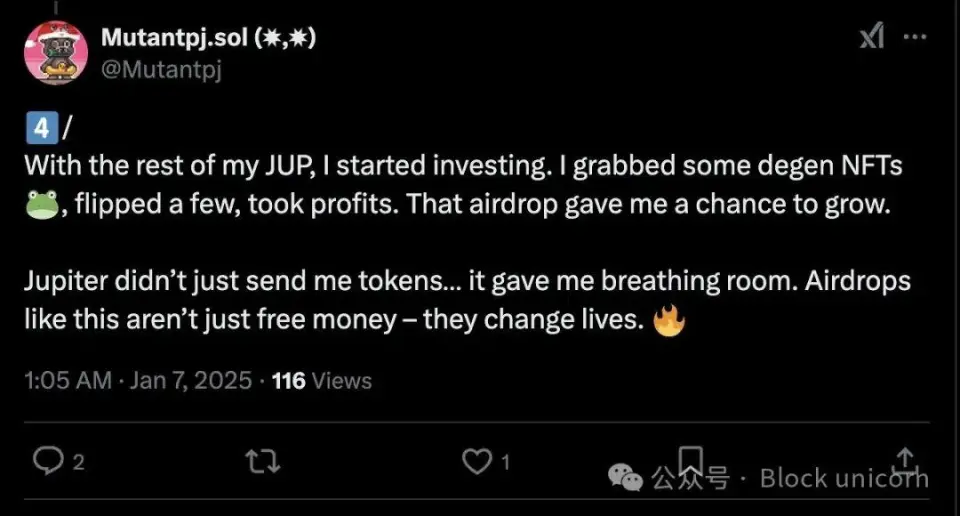
Task: Share the post using the share icon
Action: coord(905,459)
